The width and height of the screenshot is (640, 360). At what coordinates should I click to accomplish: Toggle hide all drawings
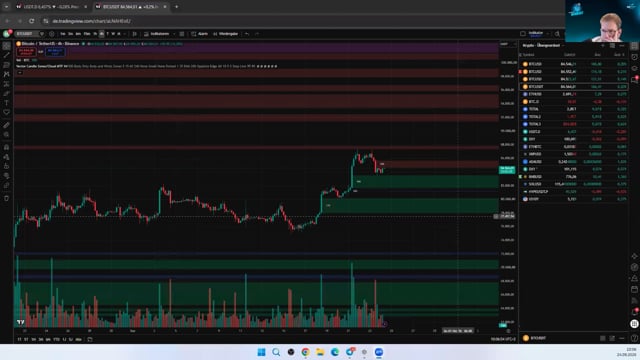pos(7,176)
